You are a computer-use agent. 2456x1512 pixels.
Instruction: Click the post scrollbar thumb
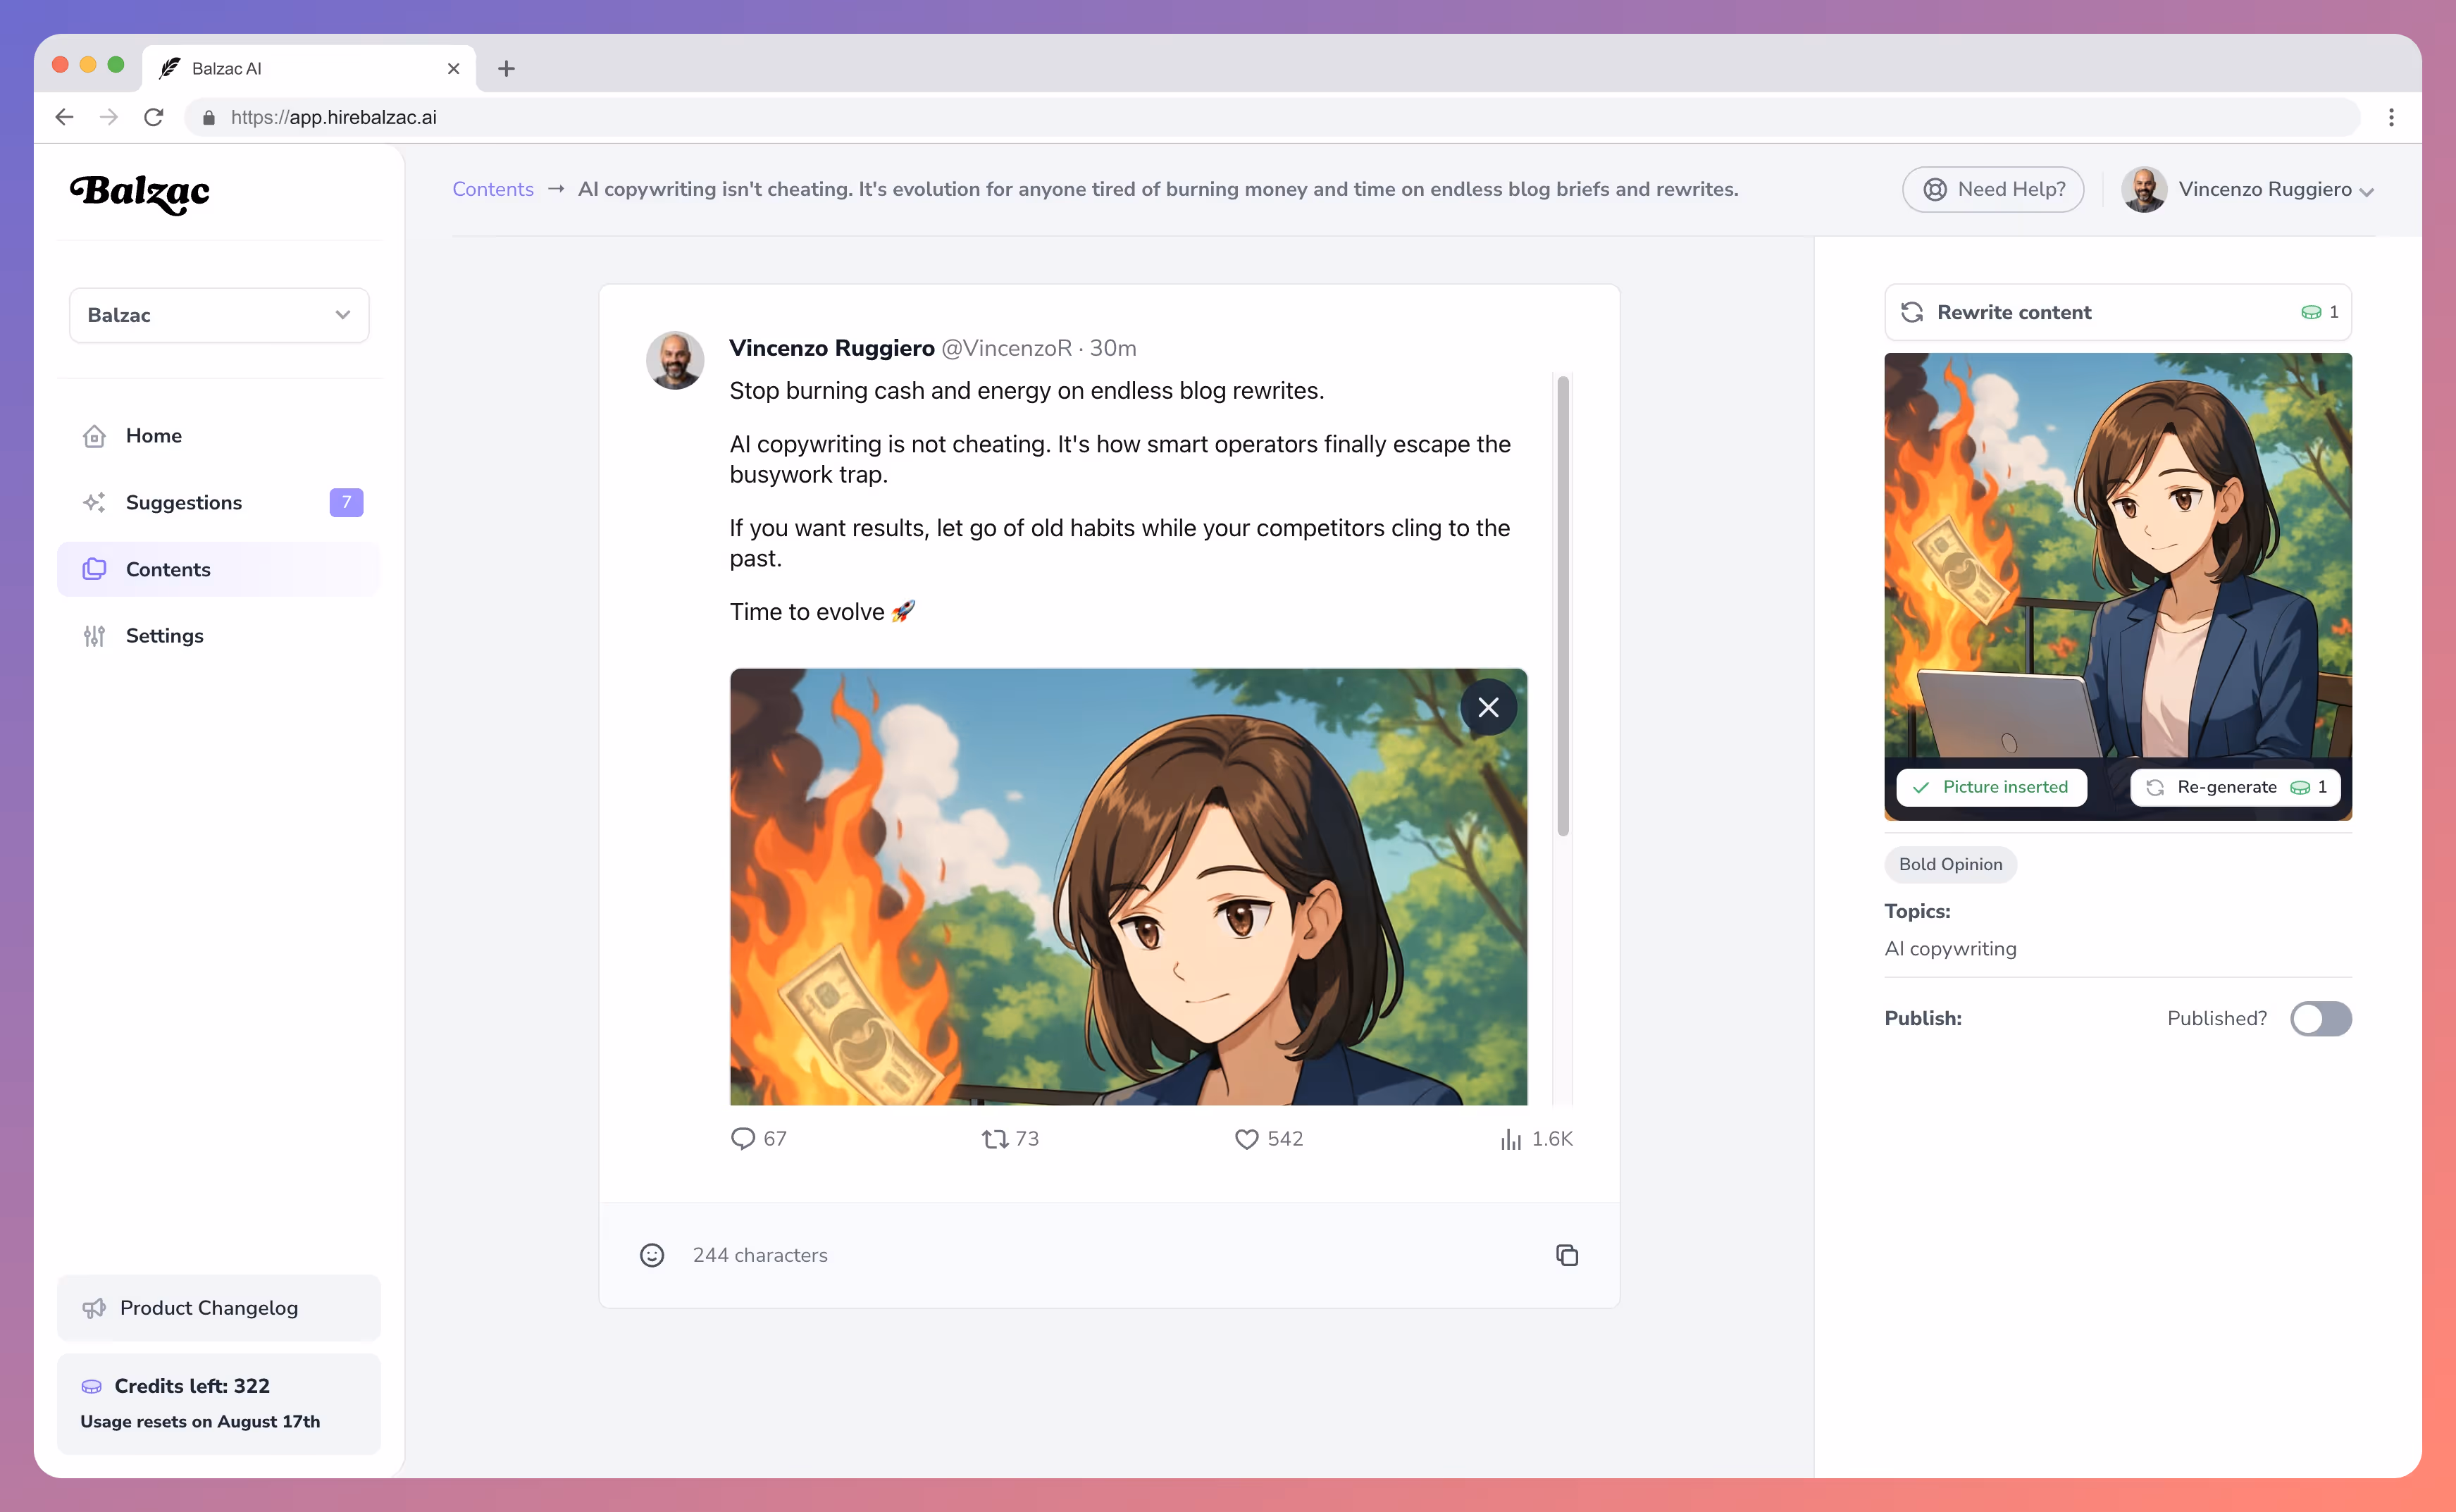click(1563, 606)
